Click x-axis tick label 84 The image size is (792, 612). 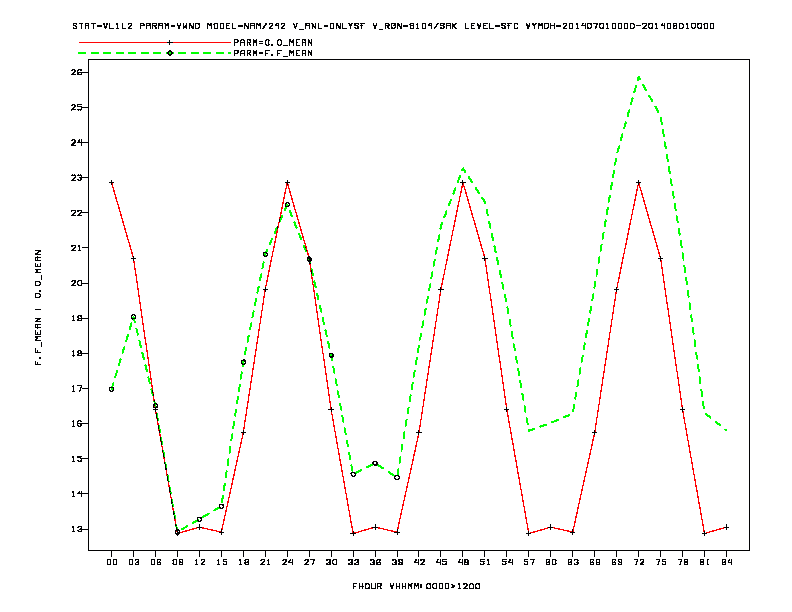[726, 562]
